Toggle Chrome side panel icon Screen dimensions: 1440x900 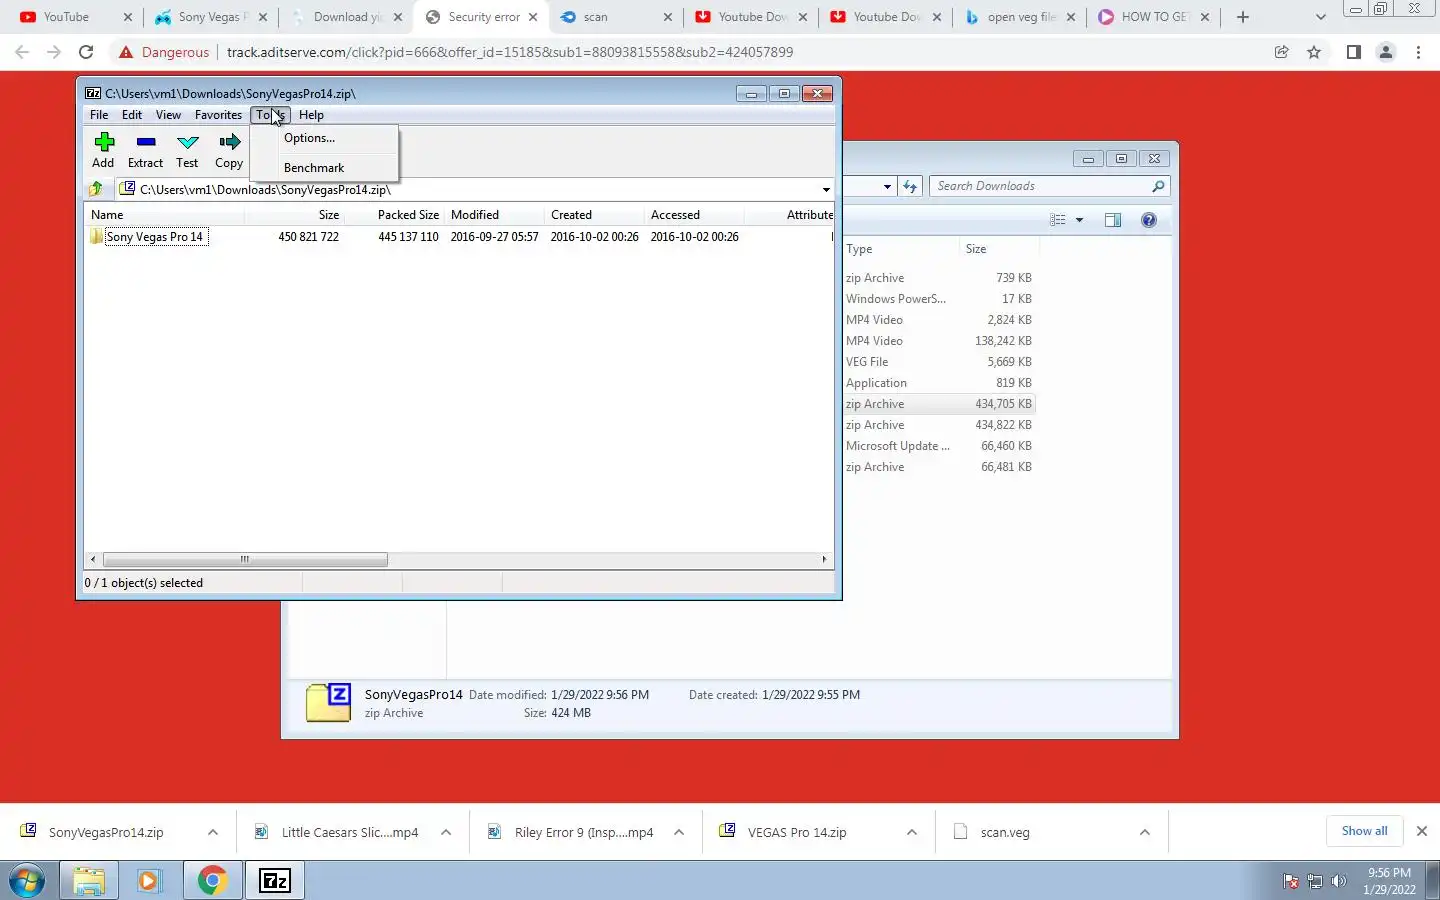click(1353, 52)
